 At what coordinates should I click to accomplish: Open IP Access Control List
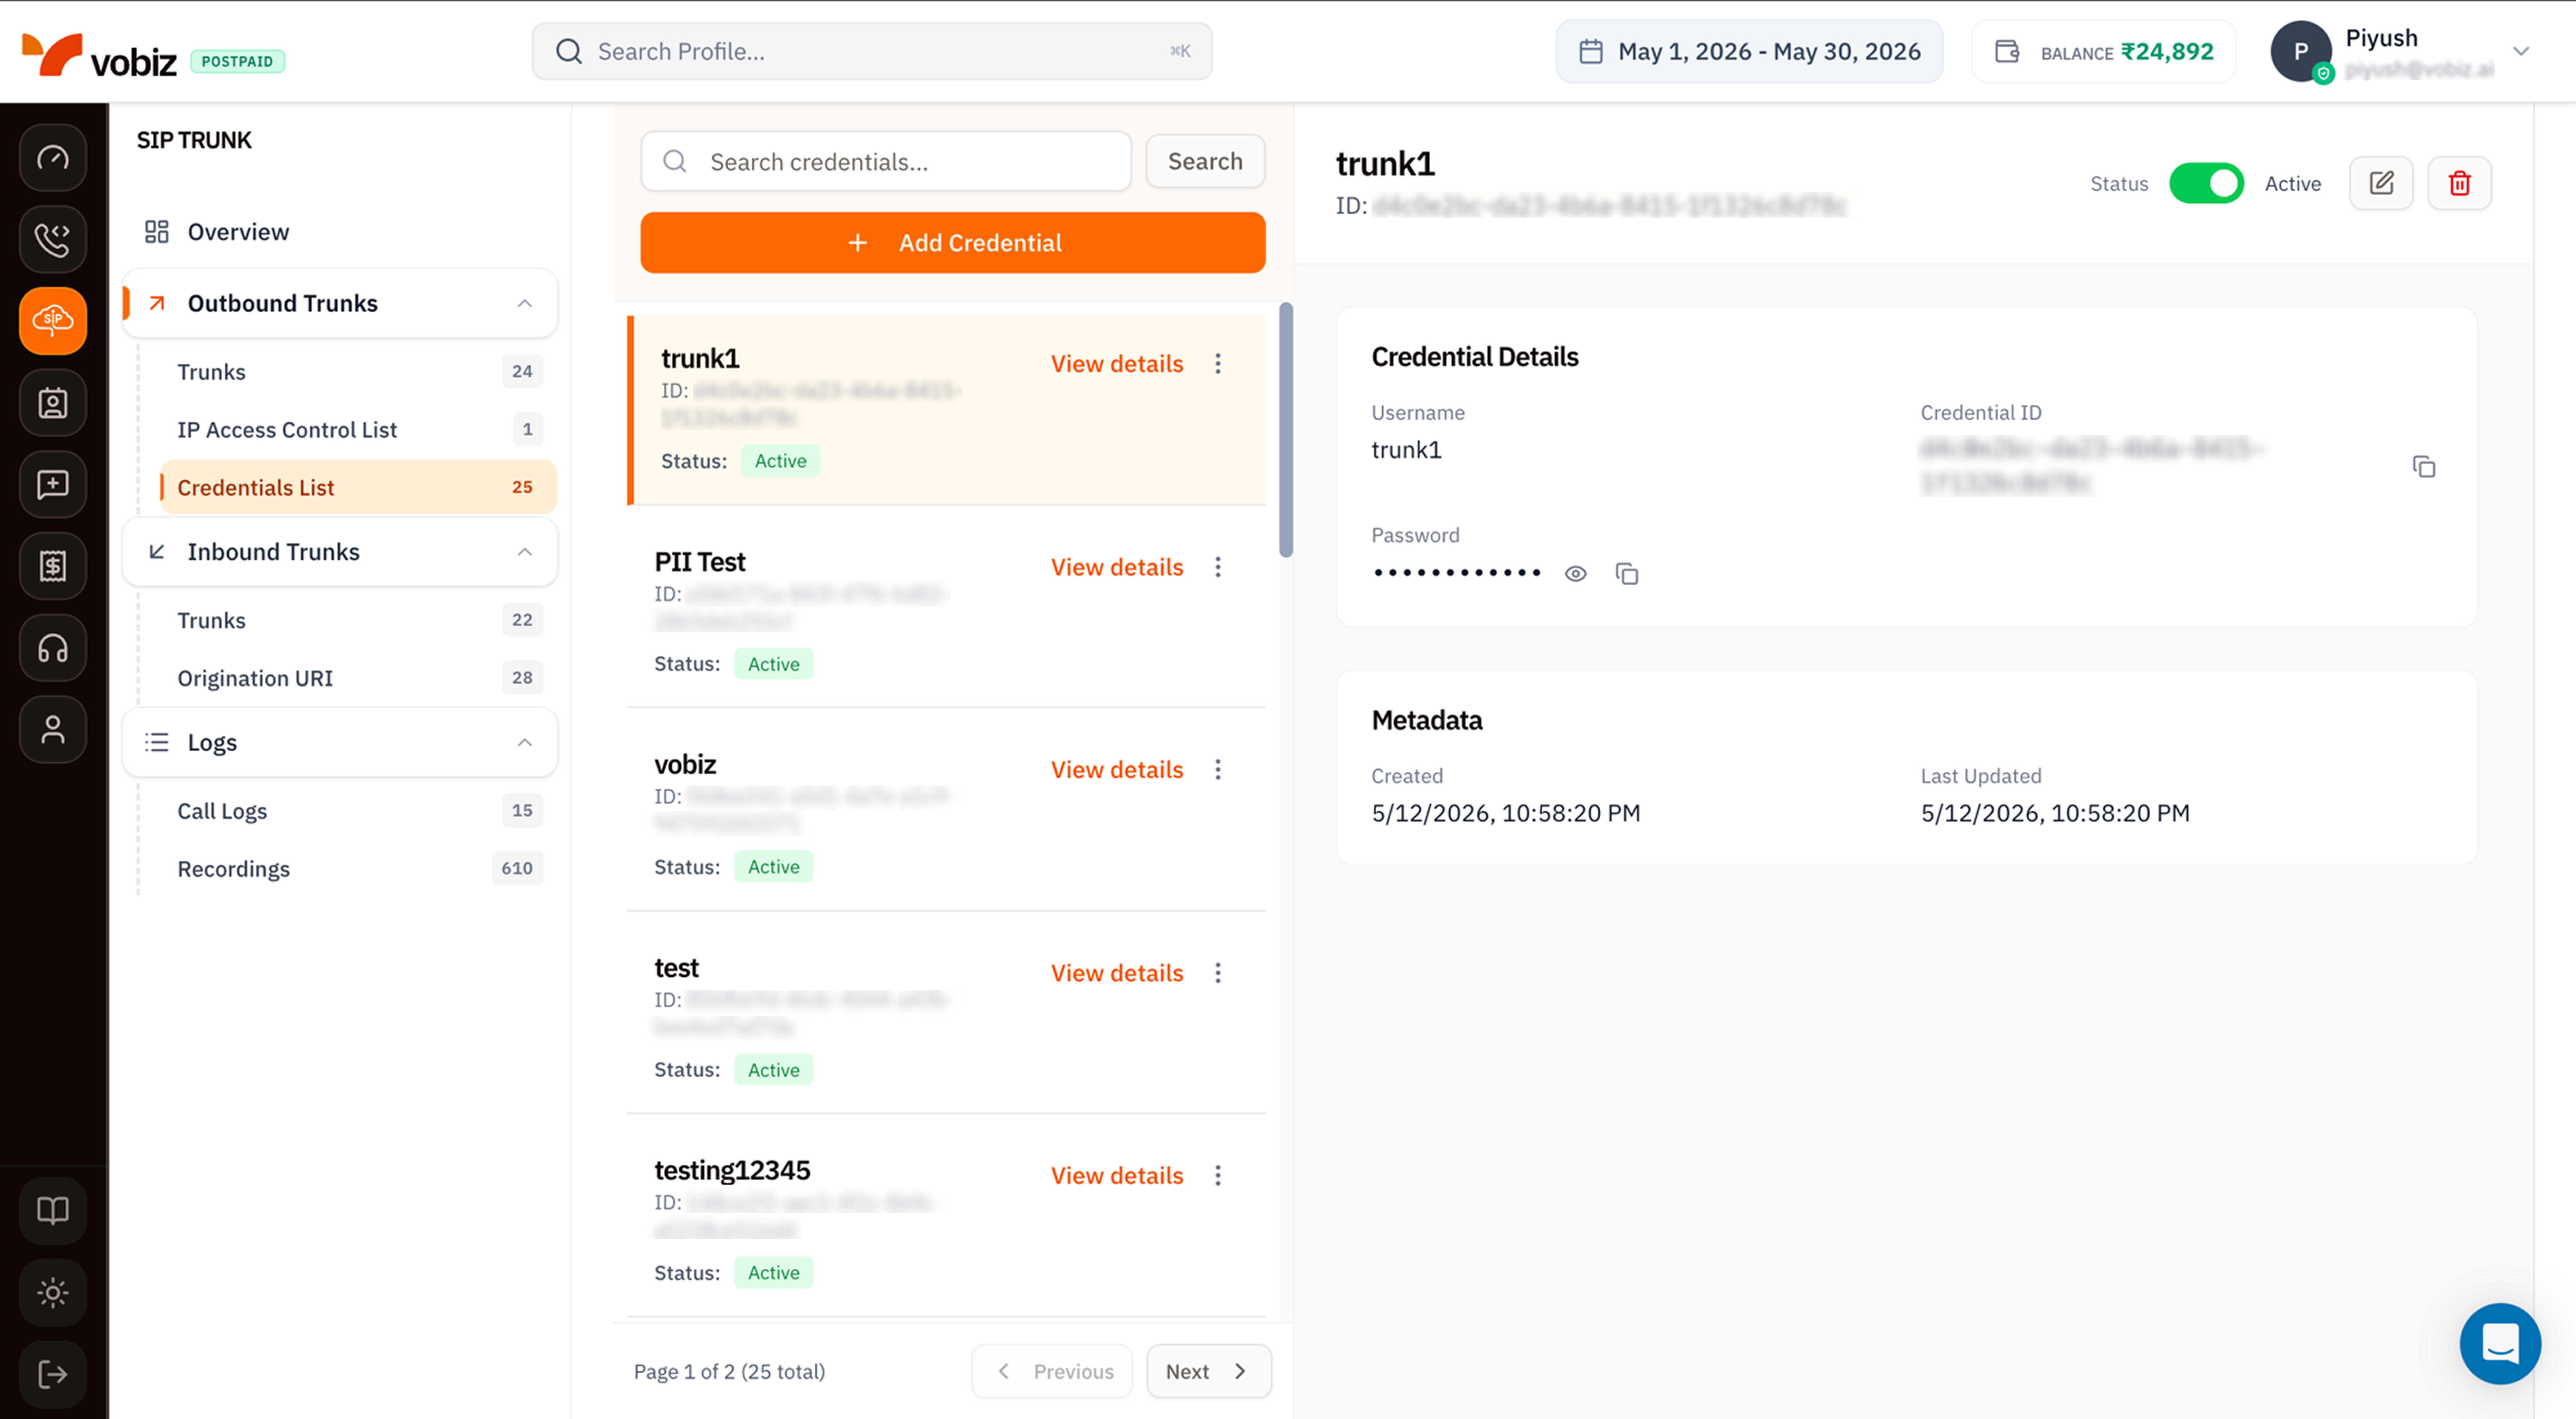[360, 430]
